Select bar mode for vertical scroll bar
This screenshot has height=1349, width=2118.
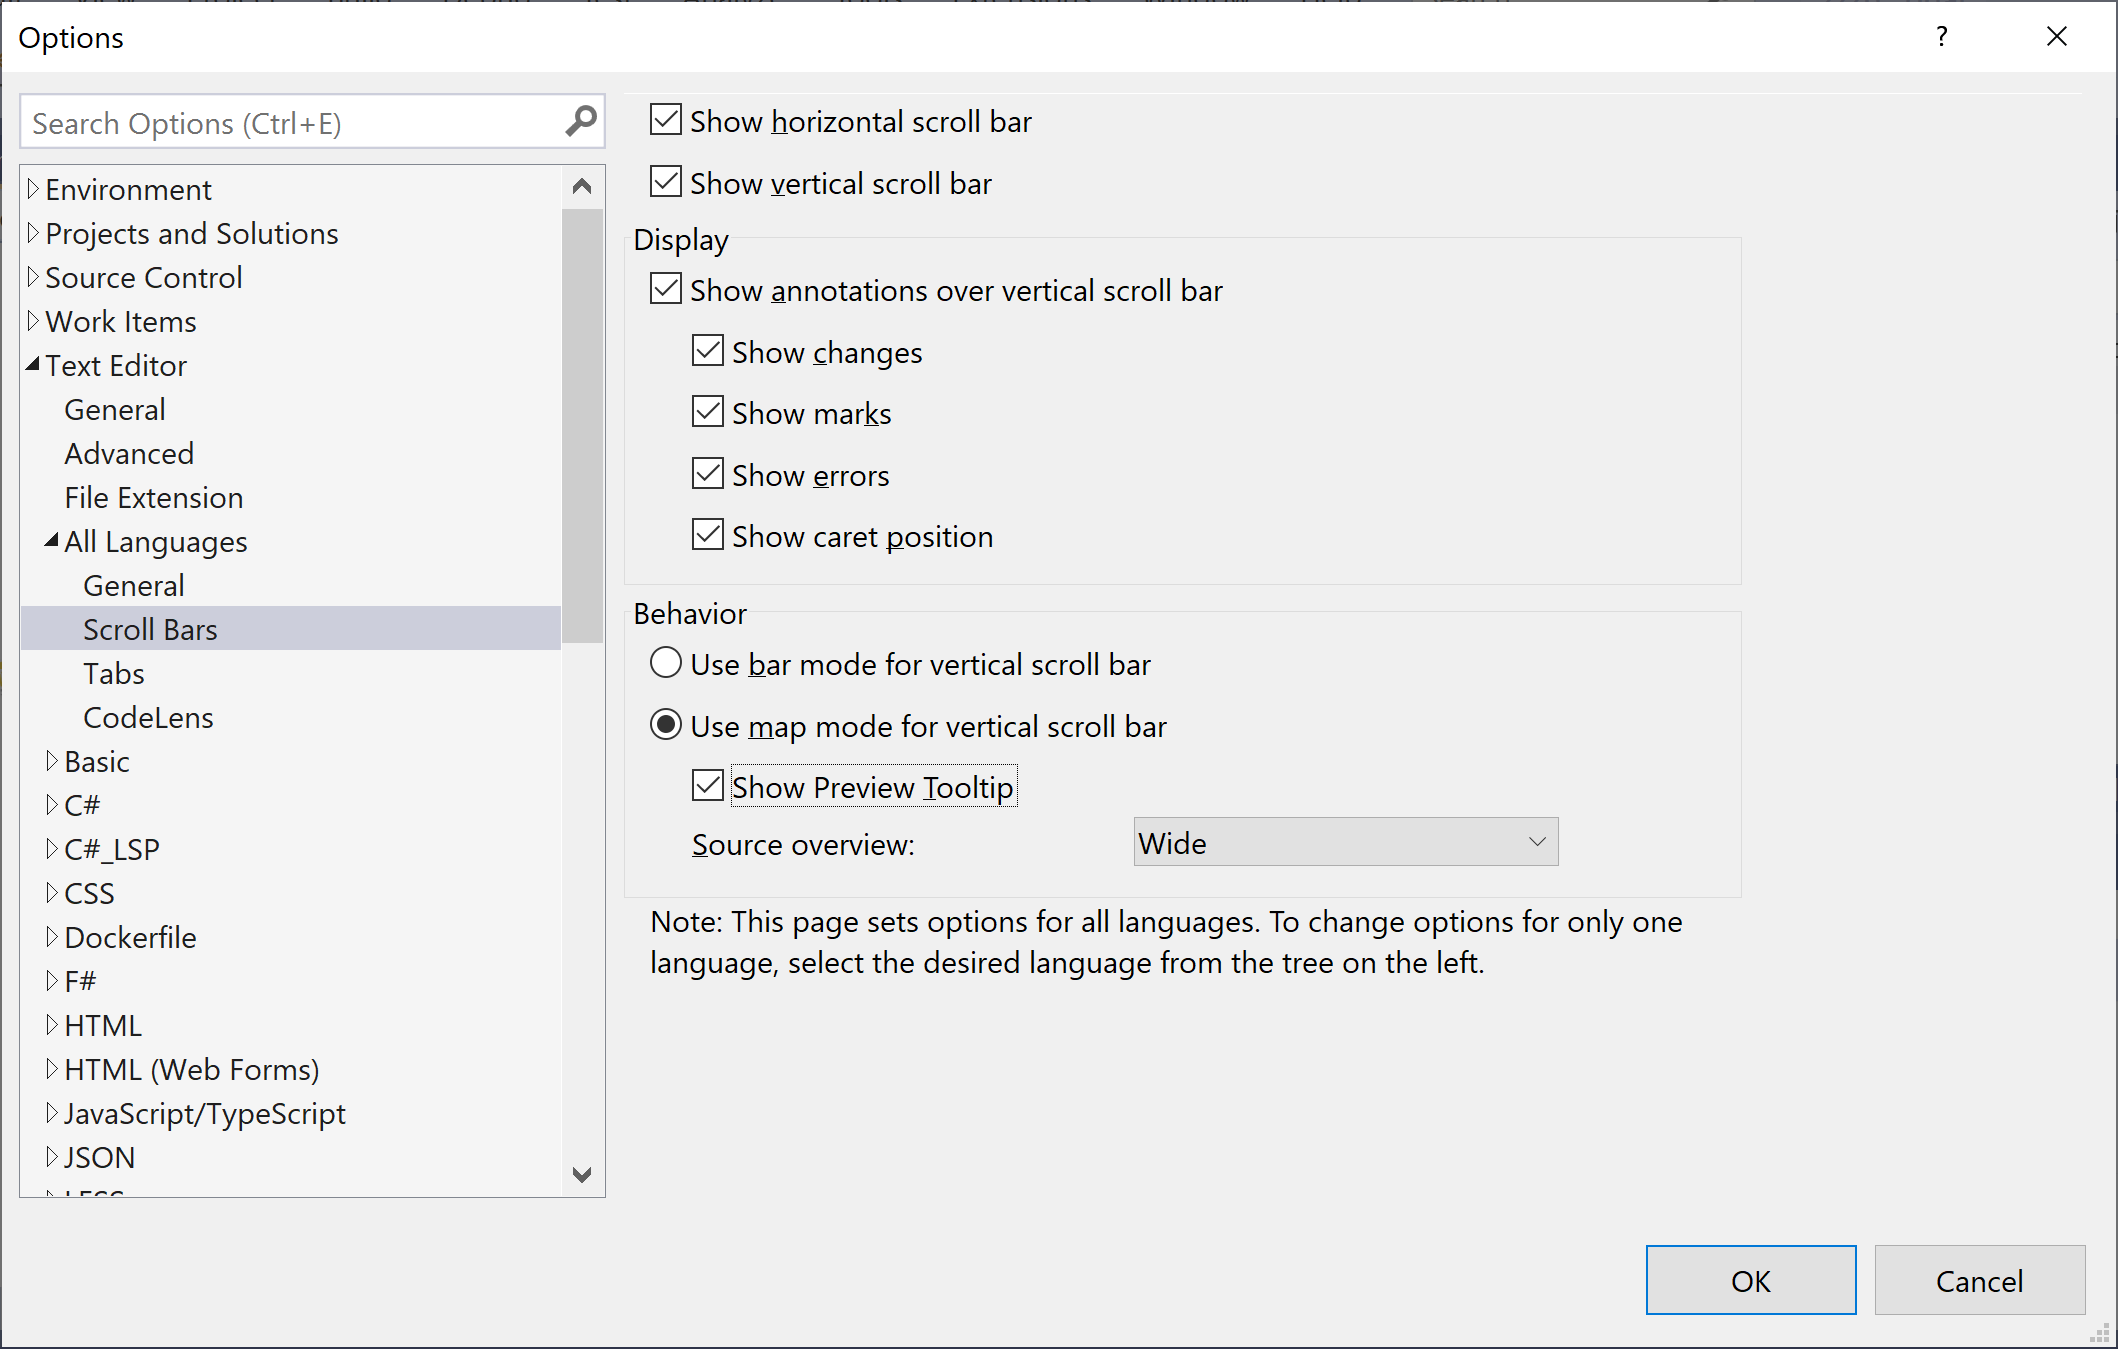coord(666,663)
